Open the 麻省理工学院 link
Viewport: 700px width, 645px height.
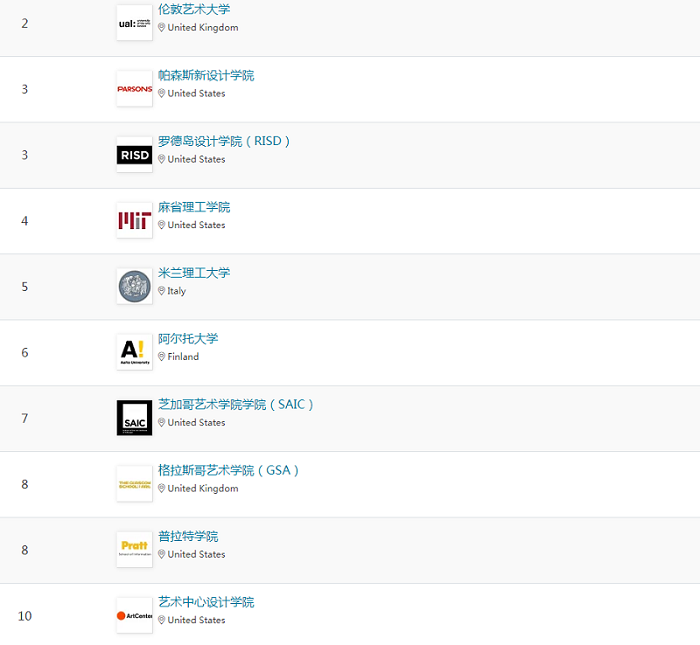(194, 208)
